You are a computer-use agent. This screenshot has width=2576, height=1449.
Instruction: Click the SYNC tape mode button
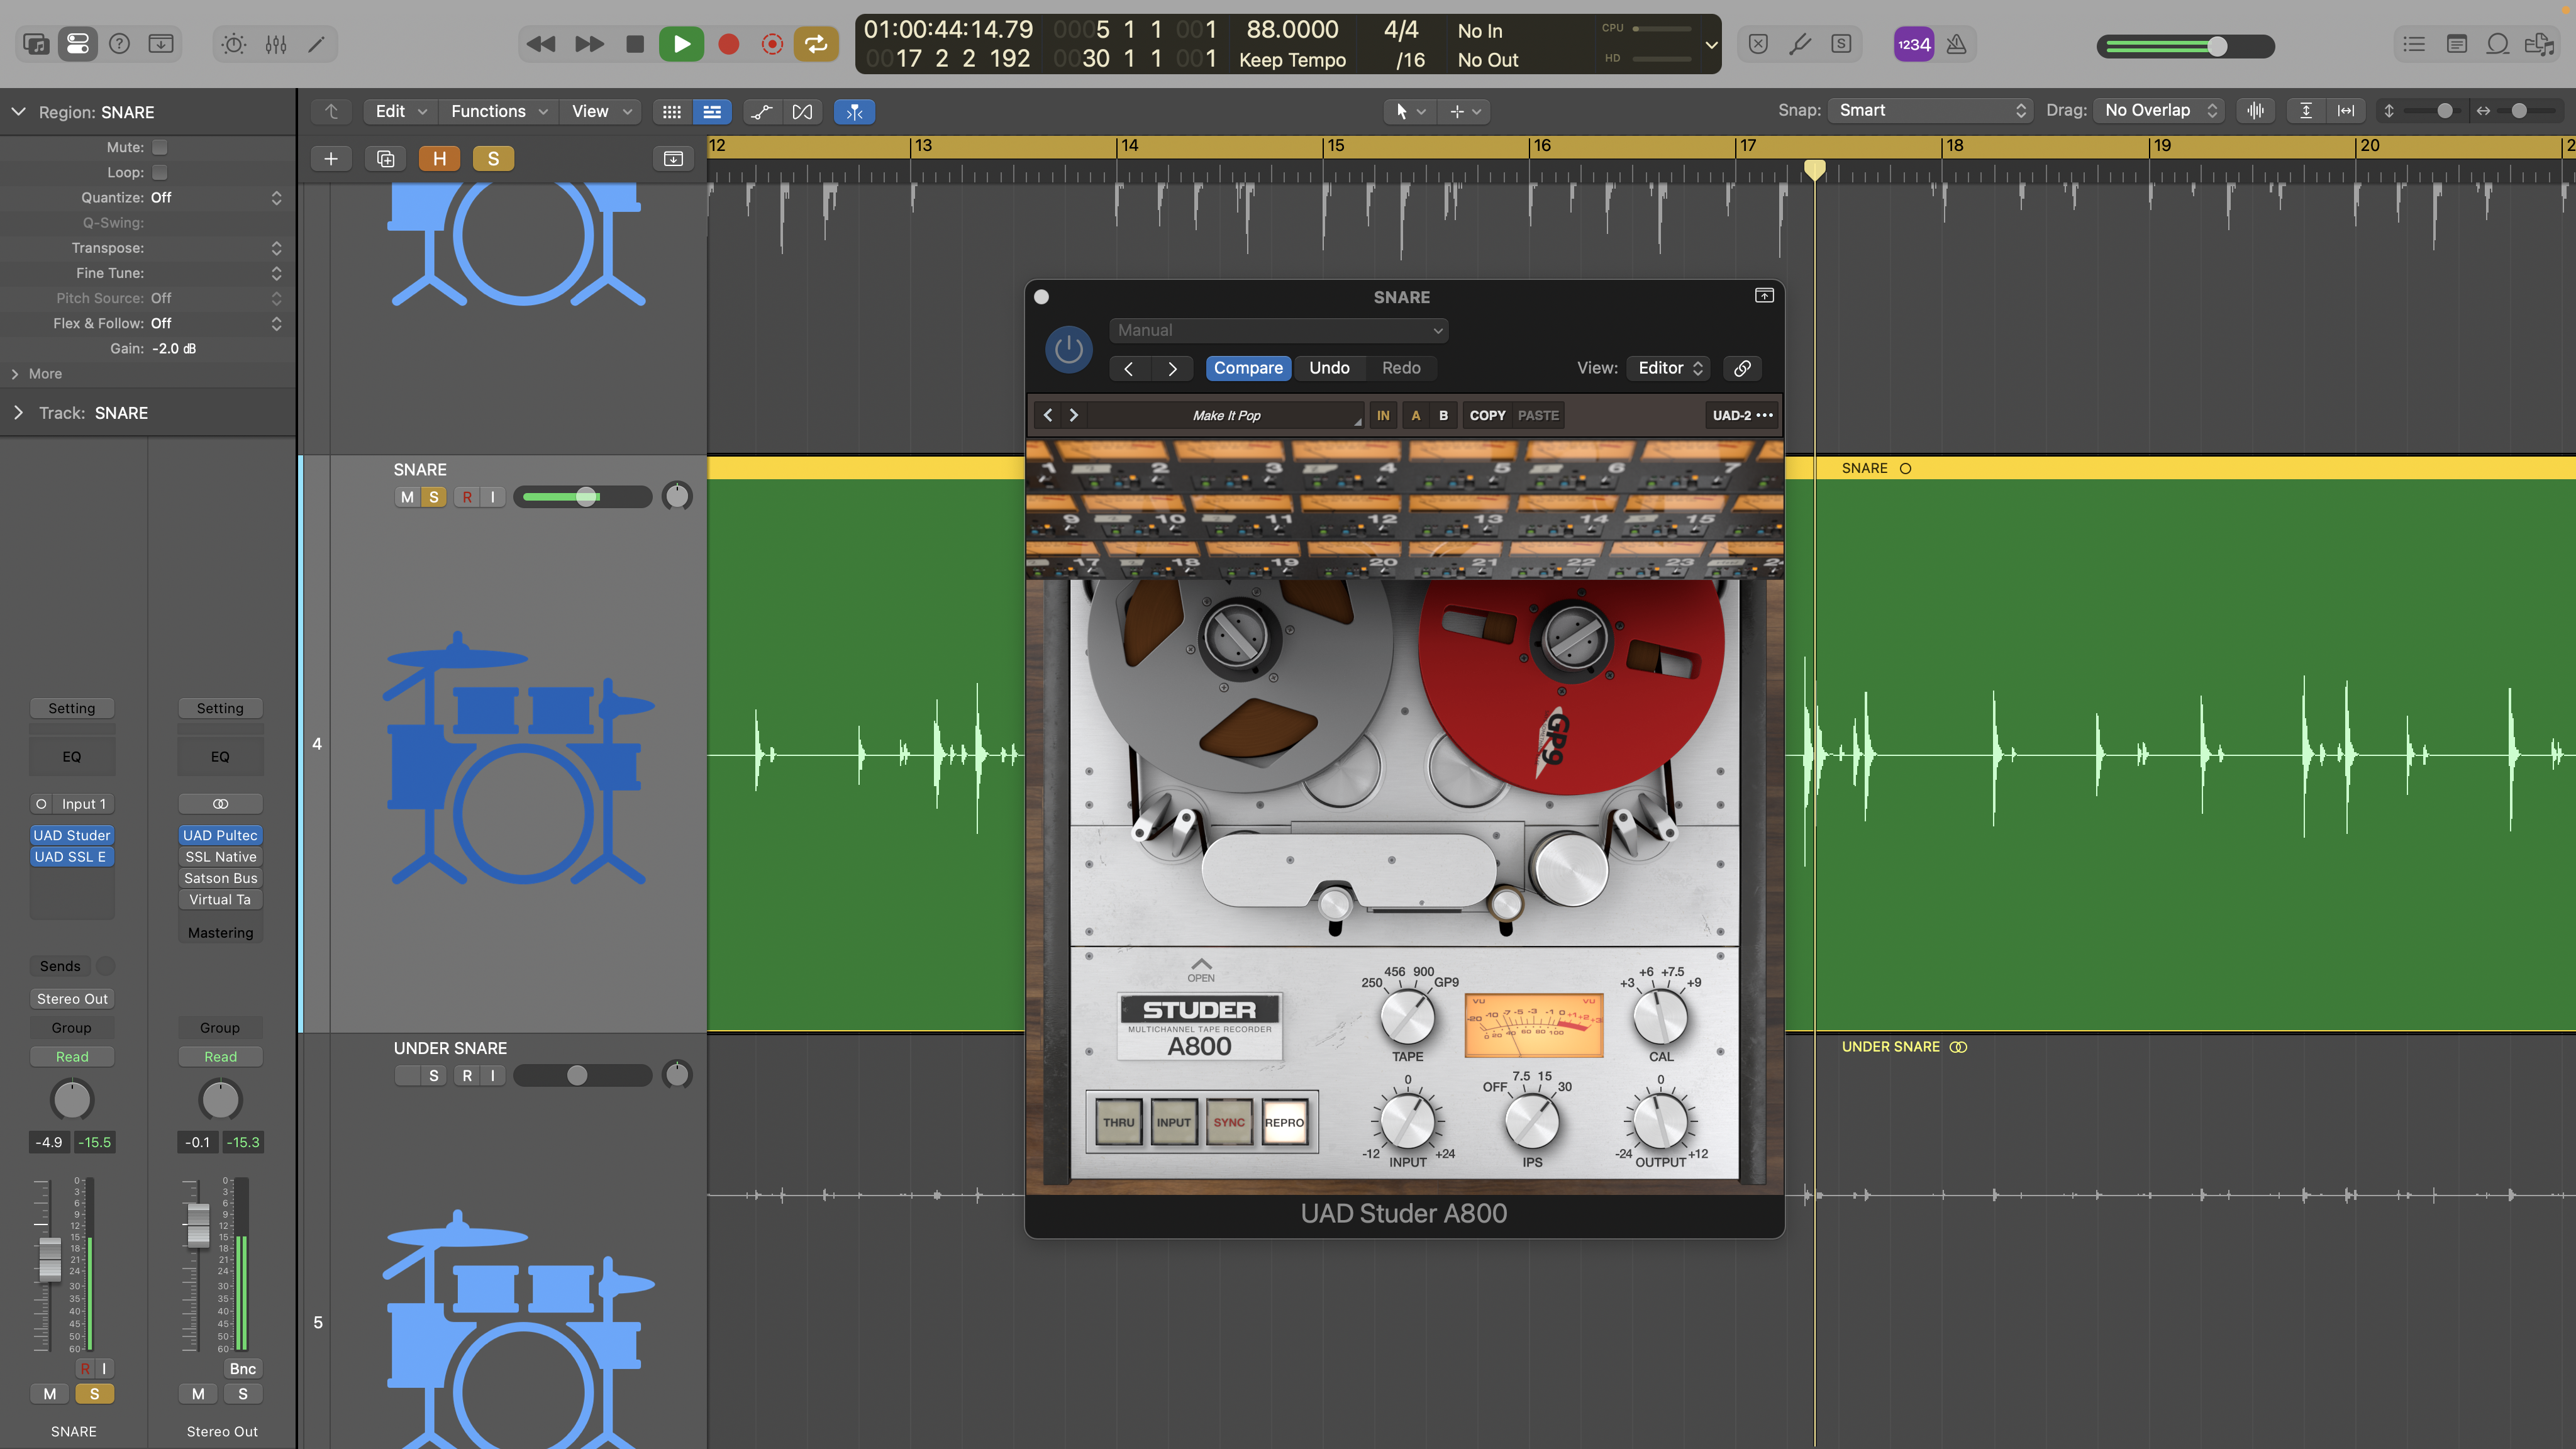(1229, 1123)
